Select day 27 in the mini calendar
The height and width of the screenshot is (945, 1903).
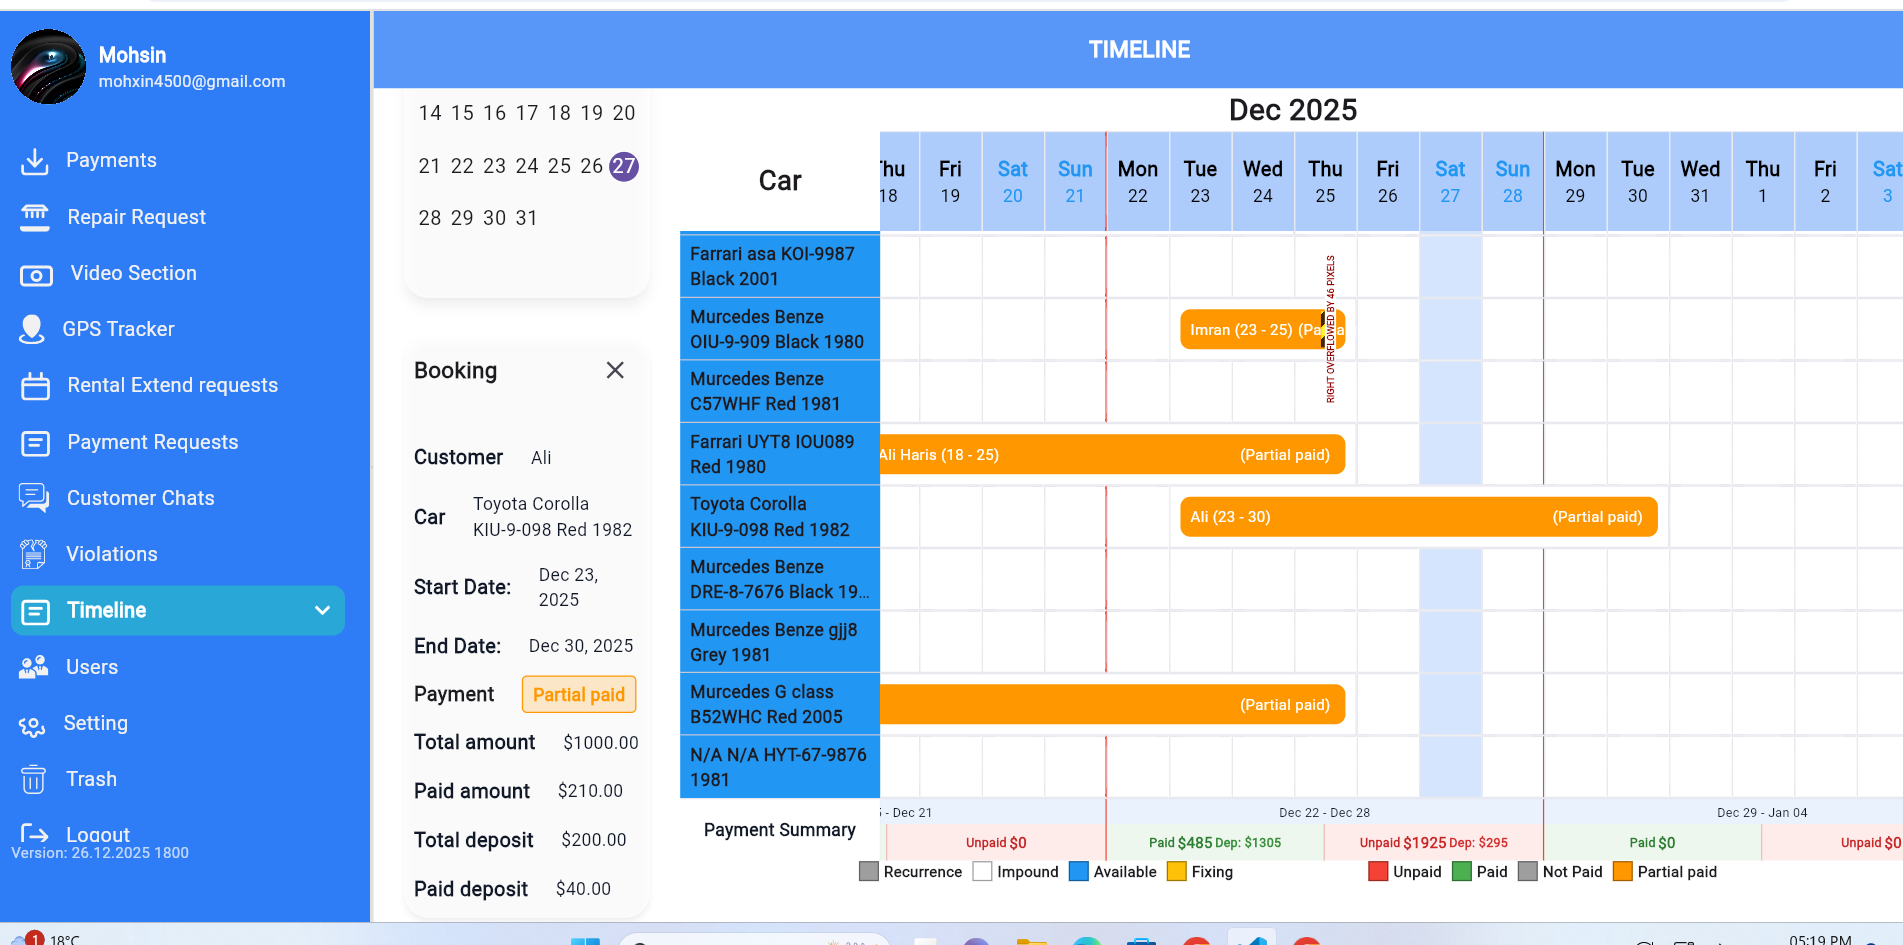pos(624,166)
